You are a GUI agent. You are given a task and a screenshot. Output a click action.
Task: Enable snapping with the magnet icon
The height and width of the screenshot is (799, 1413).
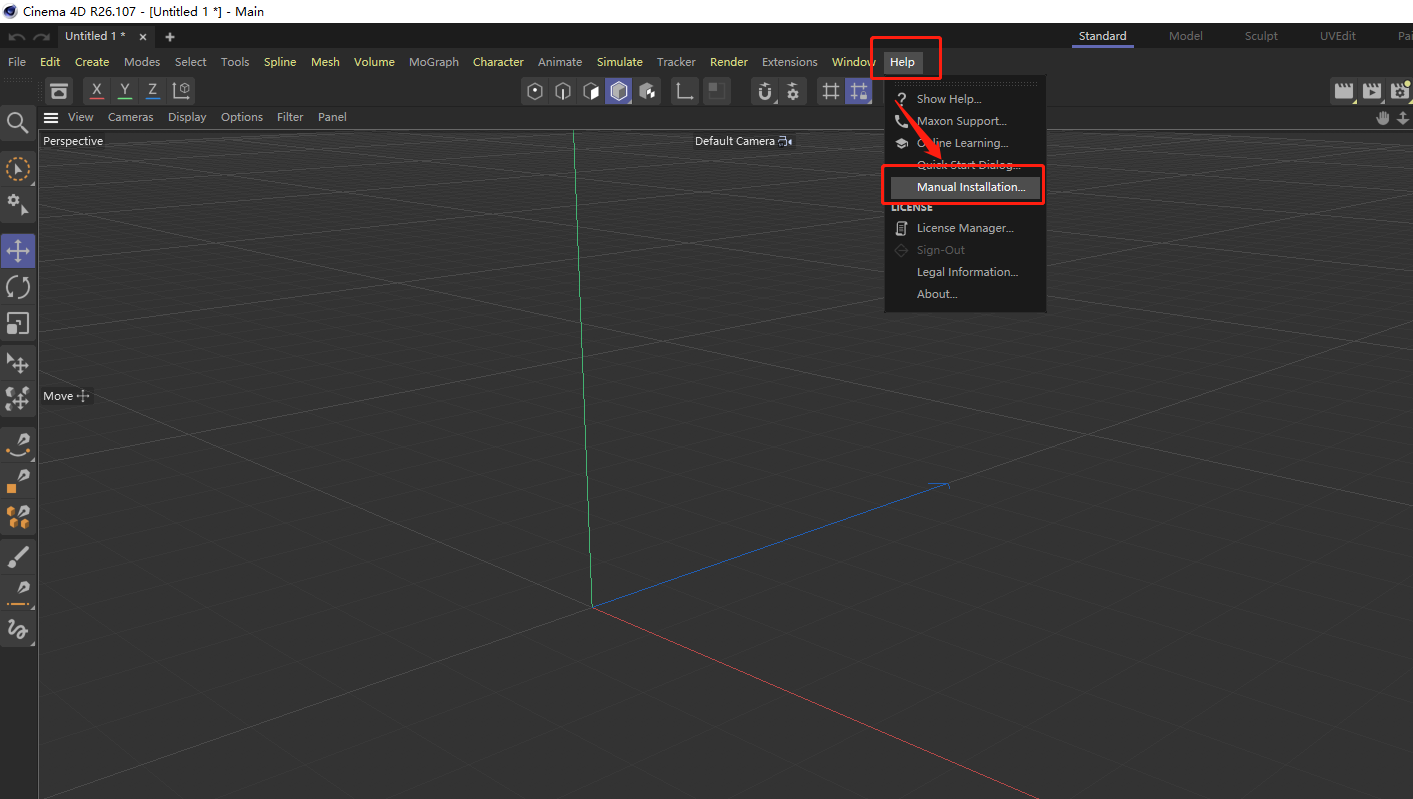(764, 90)
